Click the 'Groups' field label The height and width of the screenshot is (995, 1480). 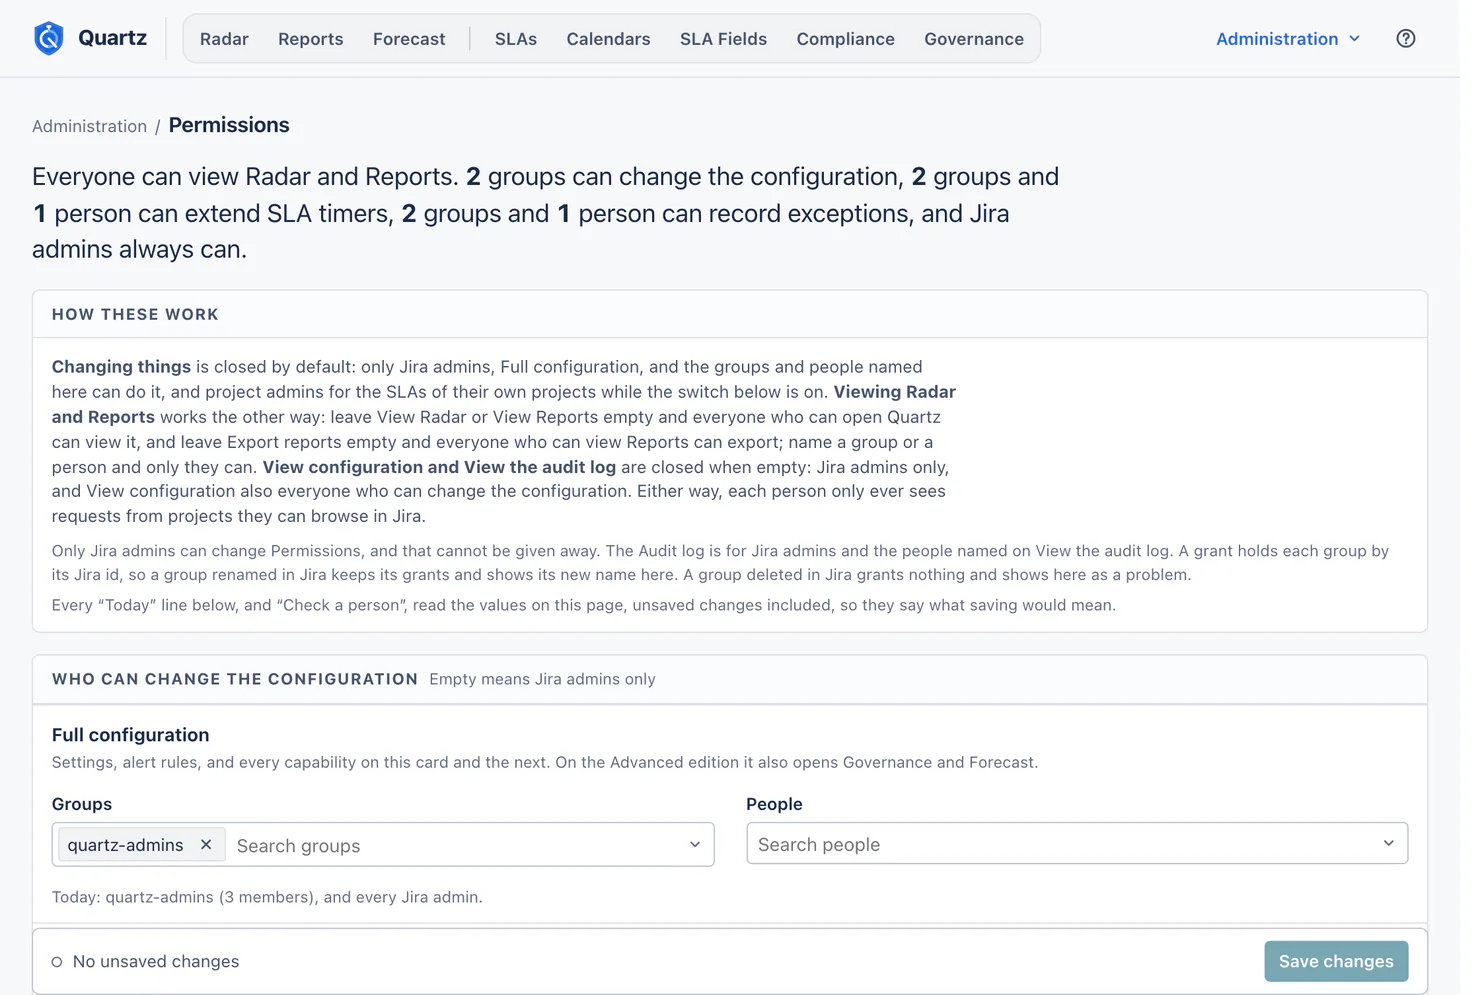[82, 804]
